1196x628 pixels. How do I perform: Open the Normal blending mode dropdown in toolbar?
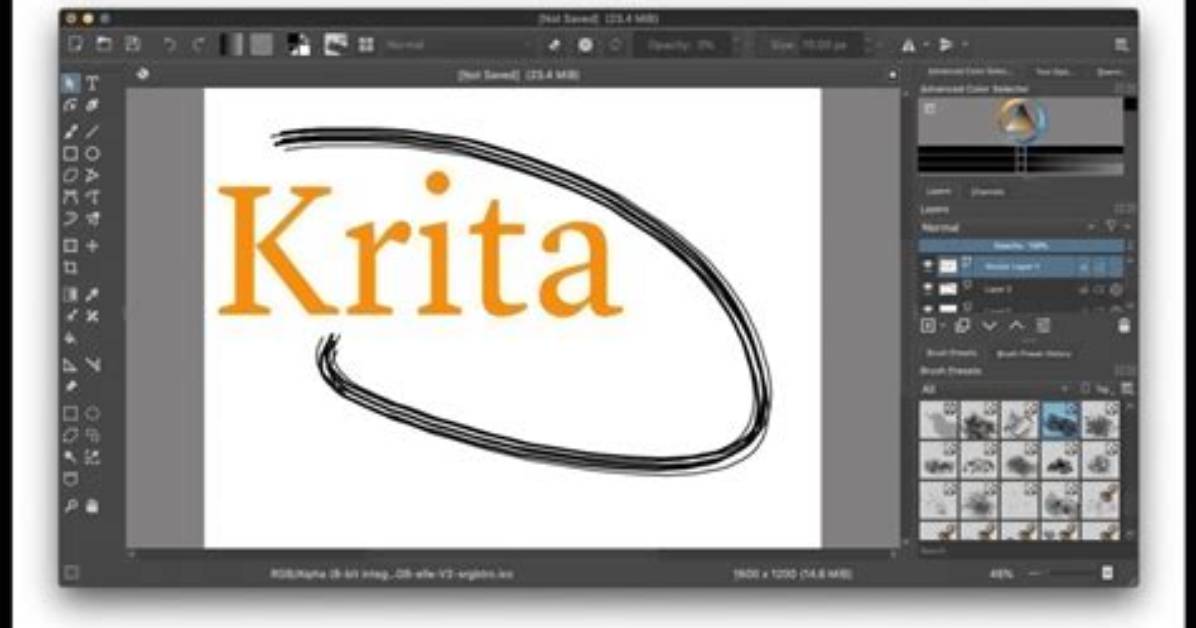[x=458, y=45]
